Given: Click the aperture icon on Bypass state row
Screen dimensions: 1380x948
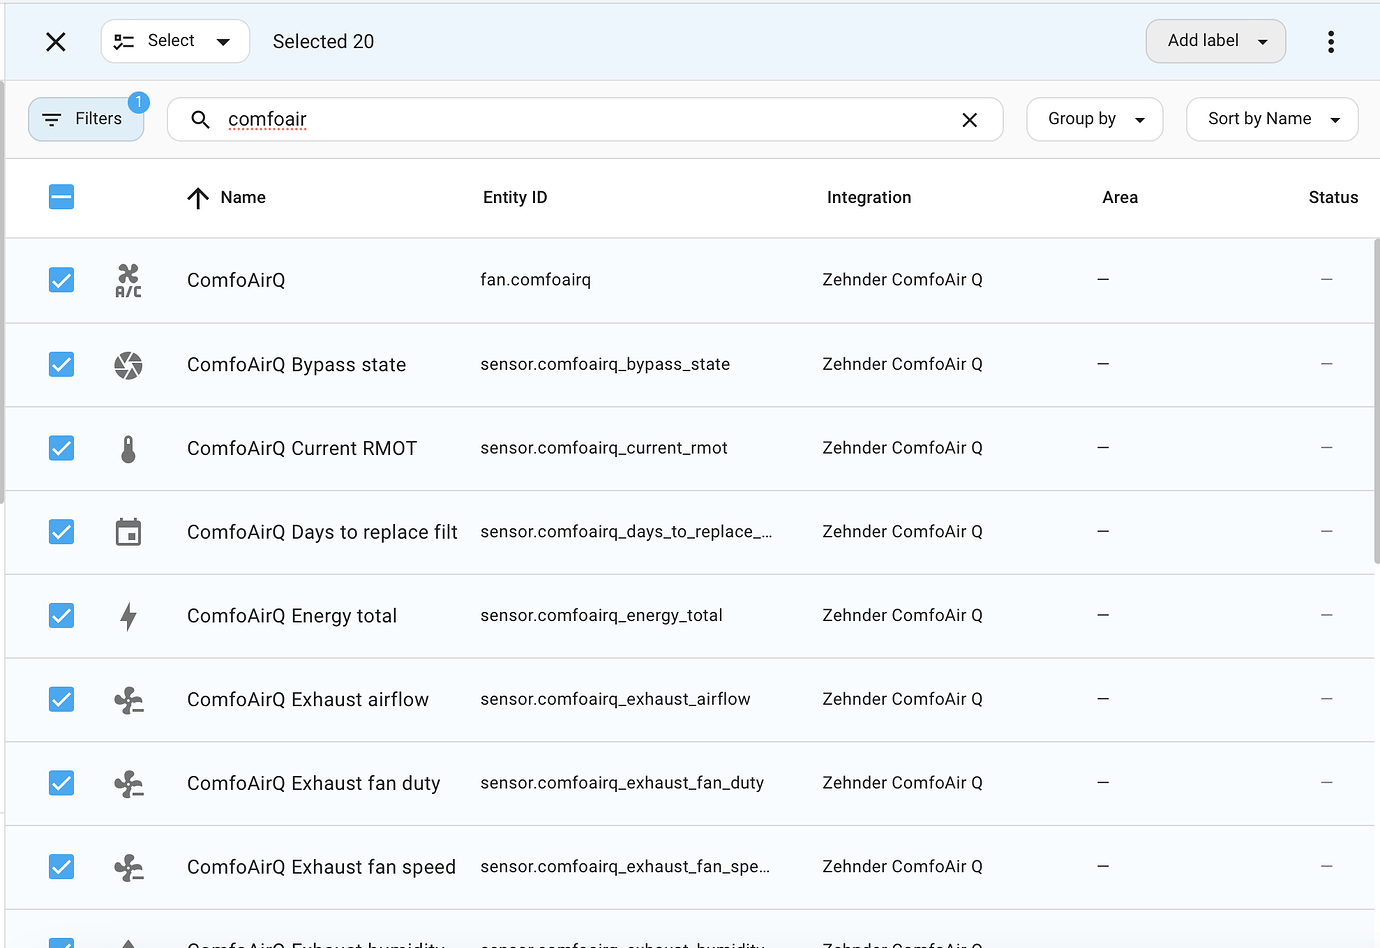Looking at the screenshot, I should pyautogui.click(x=128, y=364).
